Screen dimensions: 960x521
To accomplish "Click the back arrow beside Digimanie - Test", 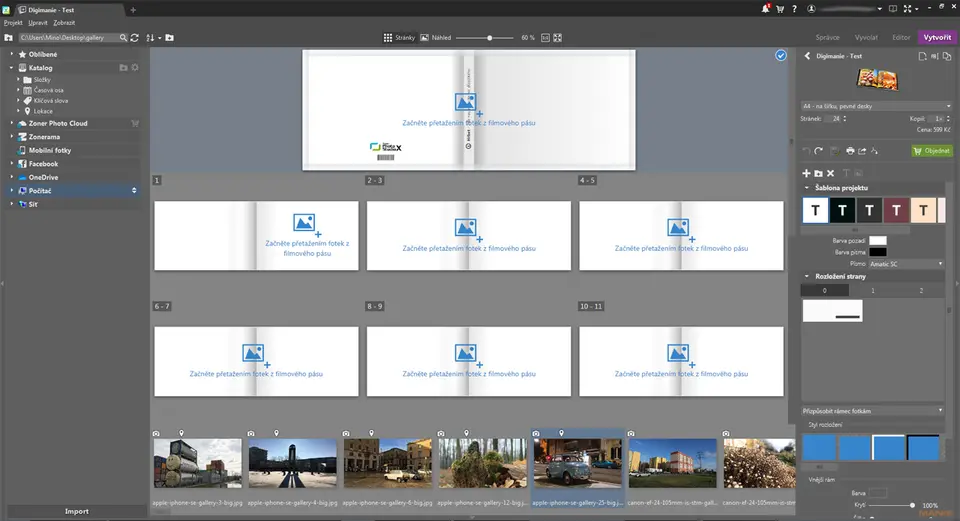I will click(x=808, y=56).
